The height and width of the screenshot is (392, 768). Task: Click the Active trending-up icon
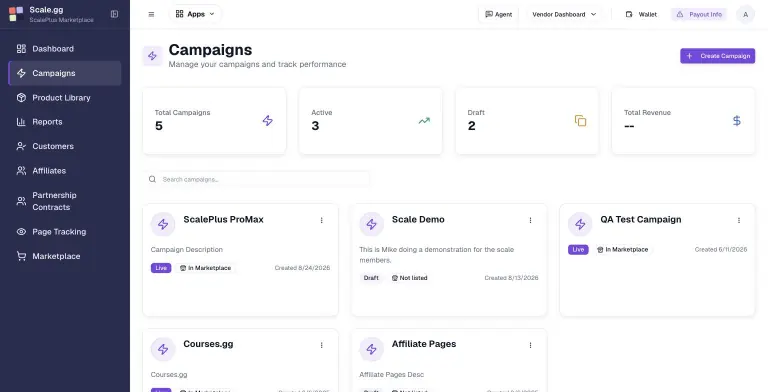coord(424,121)
